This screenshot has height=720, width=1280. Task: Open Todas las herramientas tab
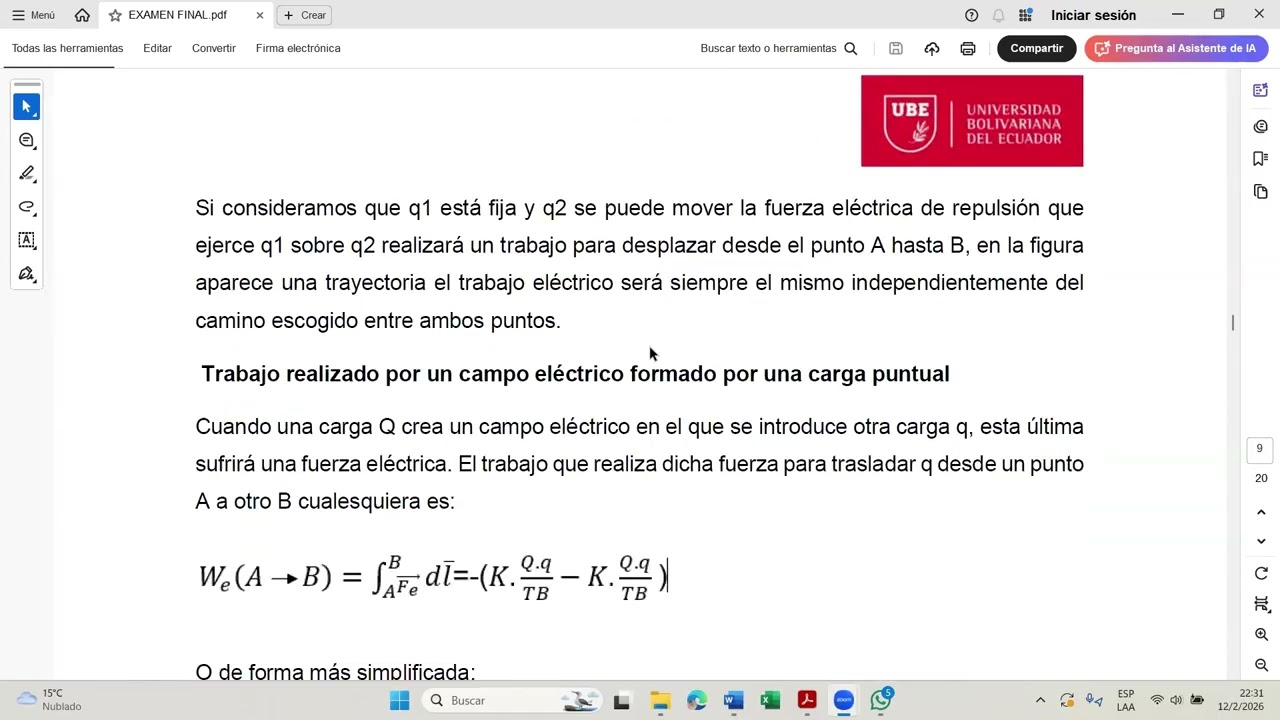67,48
